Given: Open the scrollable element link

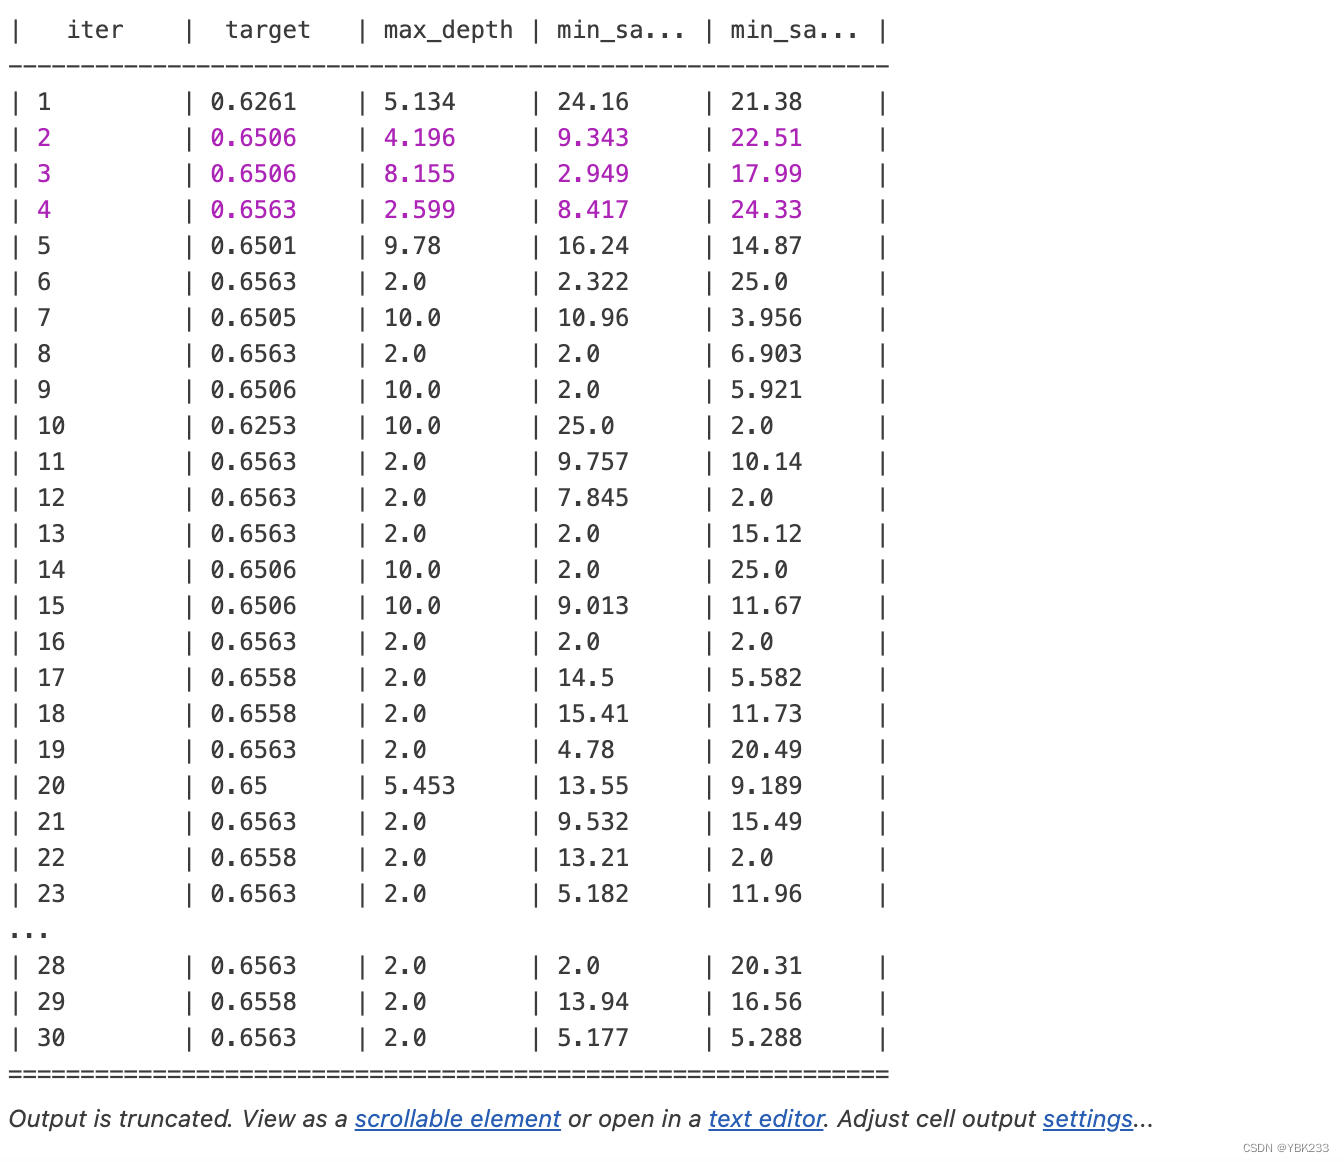Looking at the screenshot, I should click(457, 1118).
